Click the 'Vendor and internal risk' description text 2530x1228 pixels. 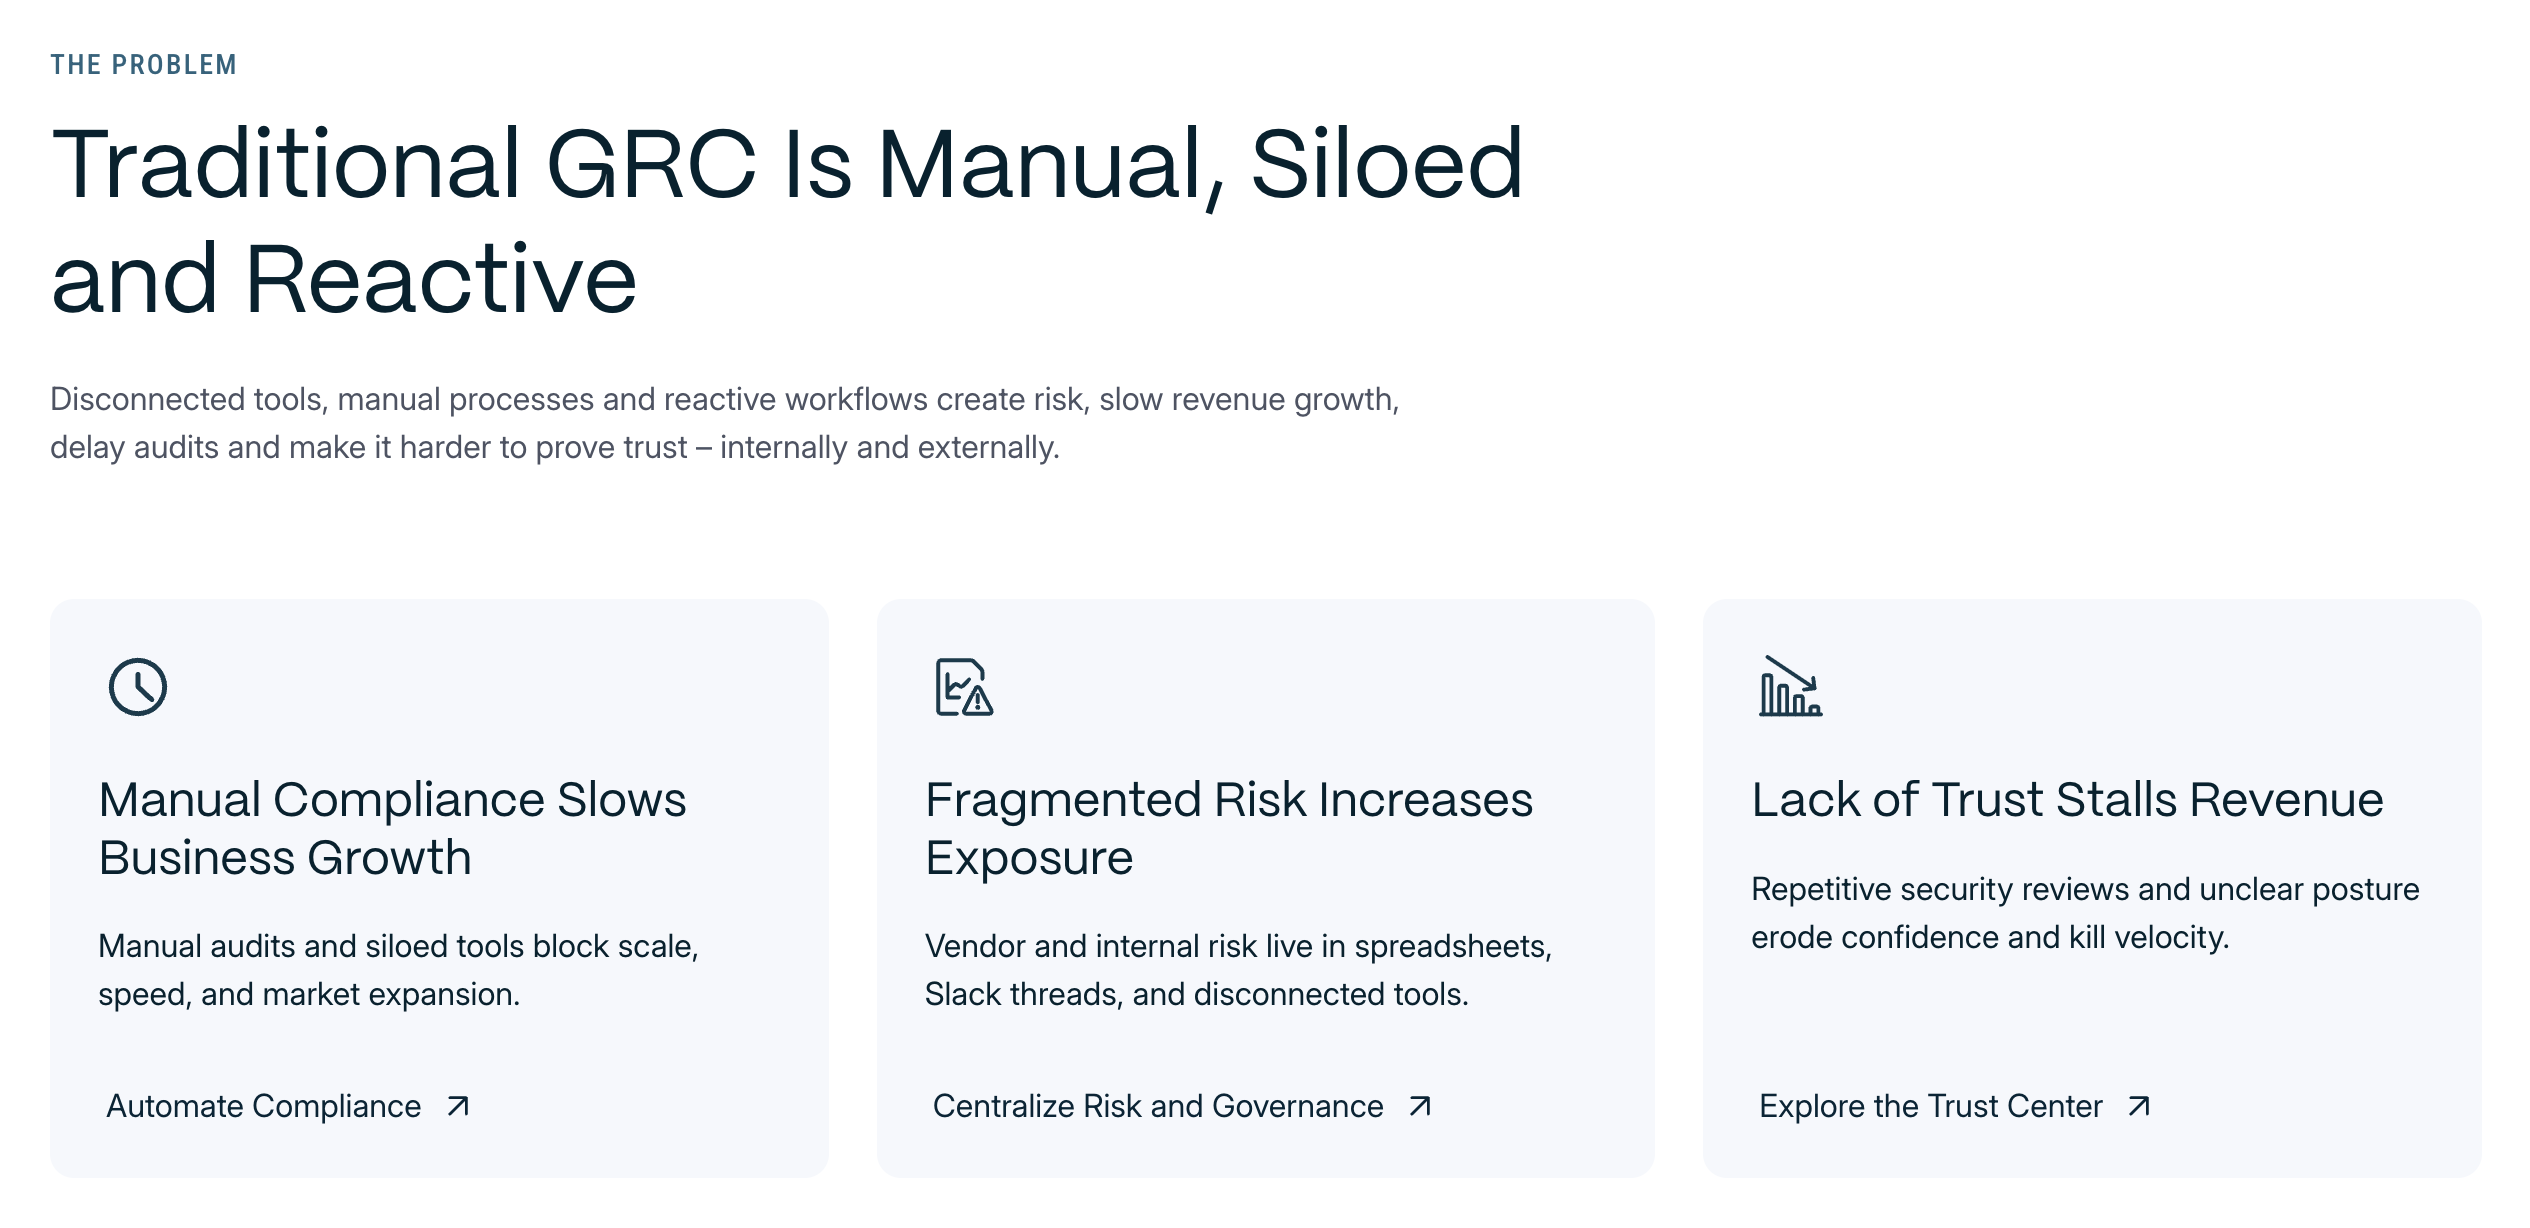(1238, 969)
